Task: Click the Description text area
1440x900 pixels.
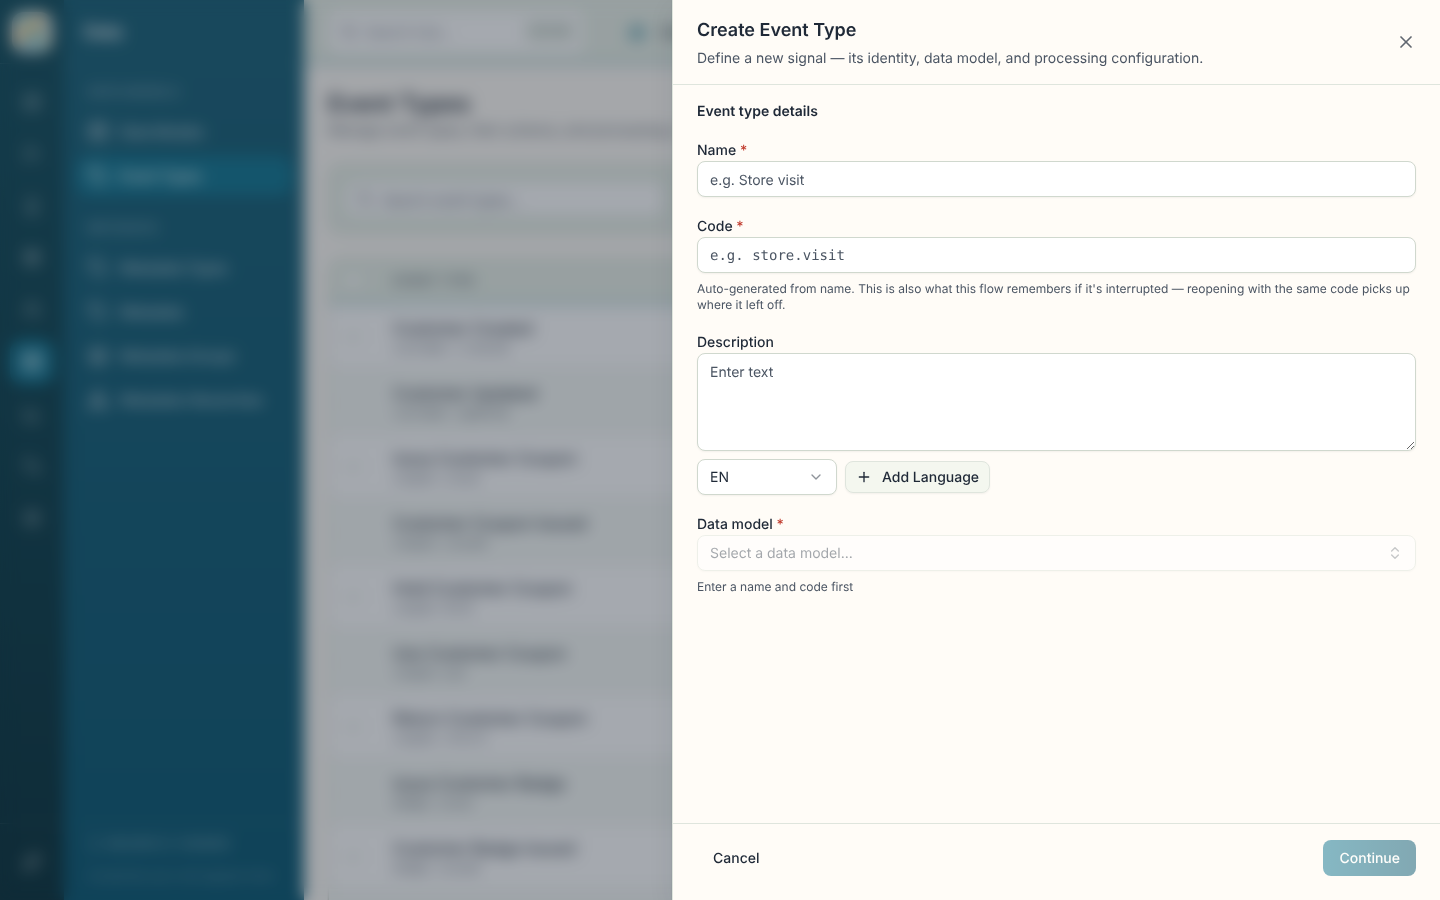Action: [x=1056, y=402]
